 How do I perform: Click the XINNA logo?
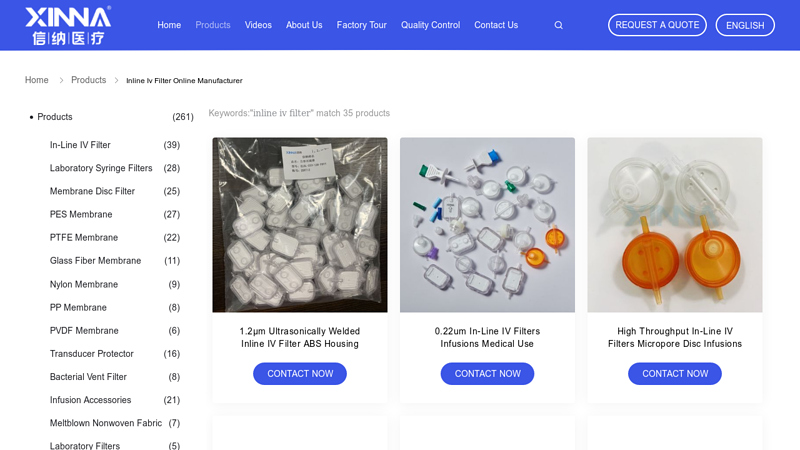coord(68,25)
